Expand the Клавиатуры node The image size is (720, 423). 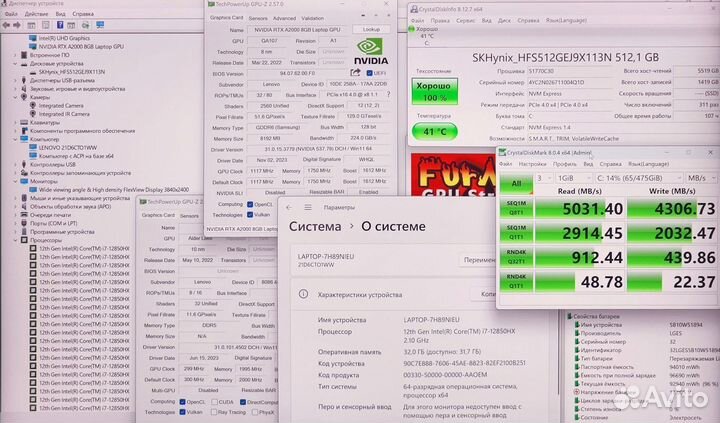pos(15,123)
